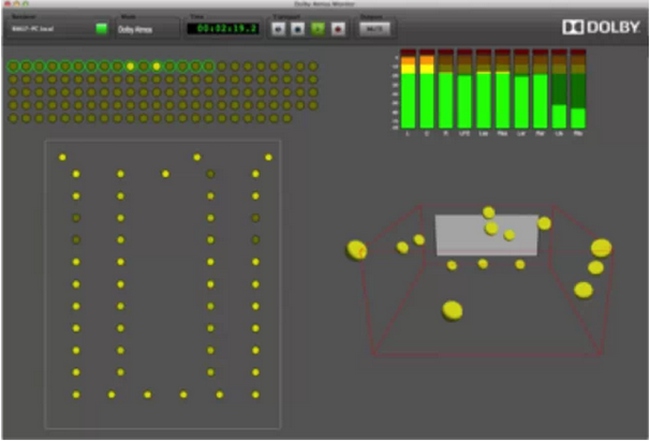
Task: Click the Lts channel level meter
Action: (559, 89)
